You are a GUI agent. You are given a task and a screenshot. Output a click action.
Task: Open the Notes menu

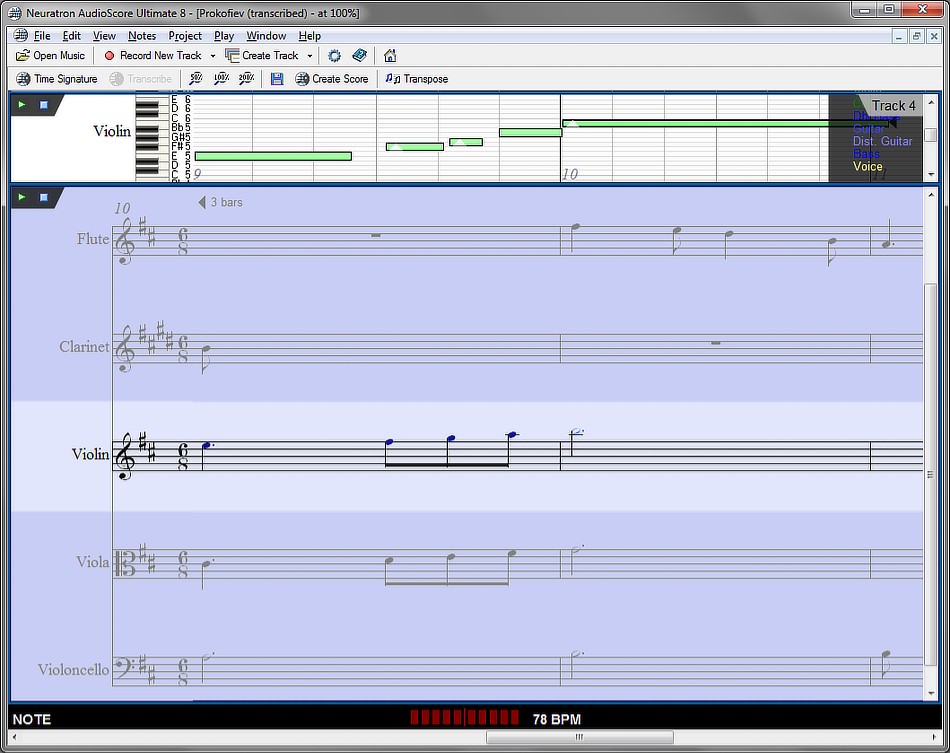click(x=142, y=35)
